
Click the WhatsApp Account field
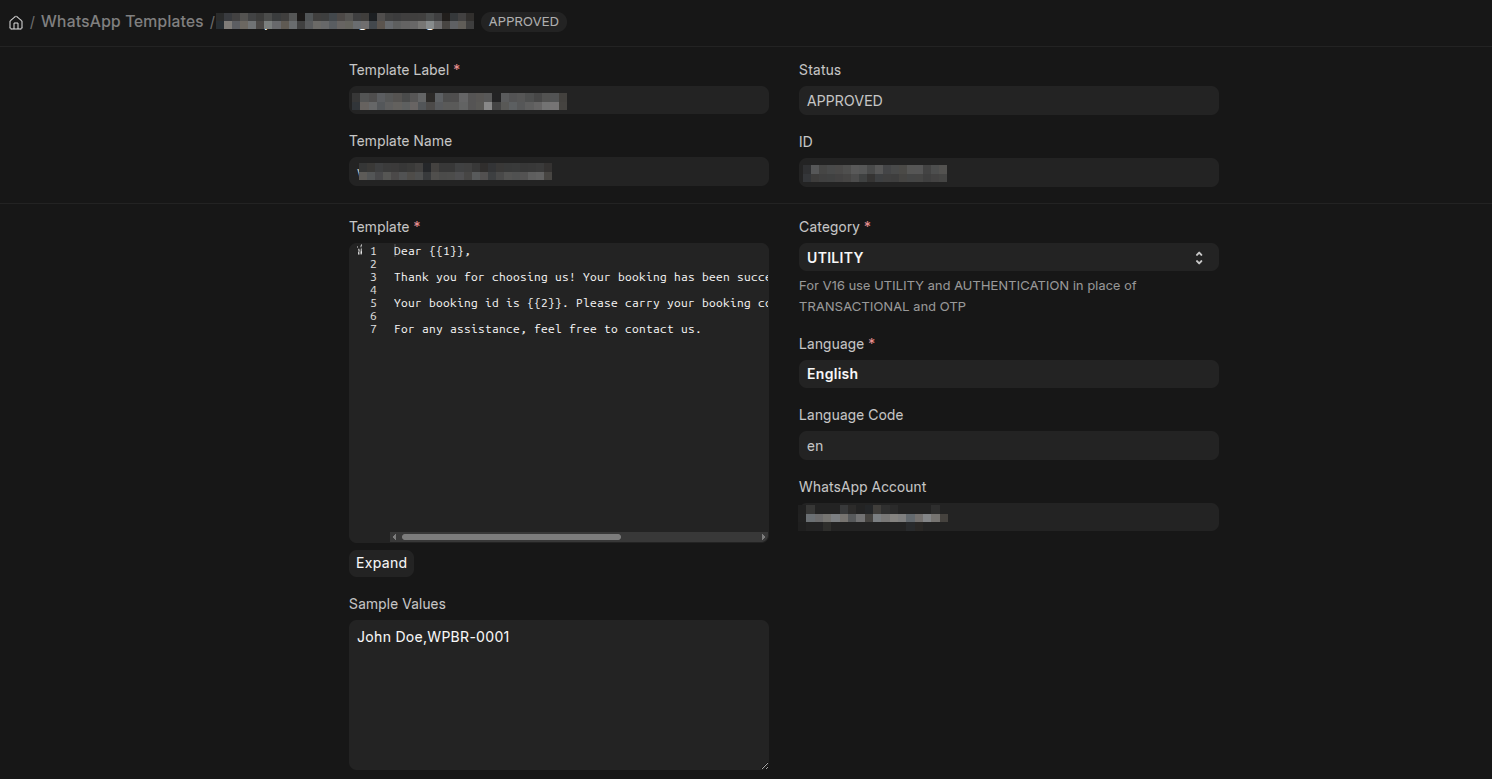[1009, 517]
